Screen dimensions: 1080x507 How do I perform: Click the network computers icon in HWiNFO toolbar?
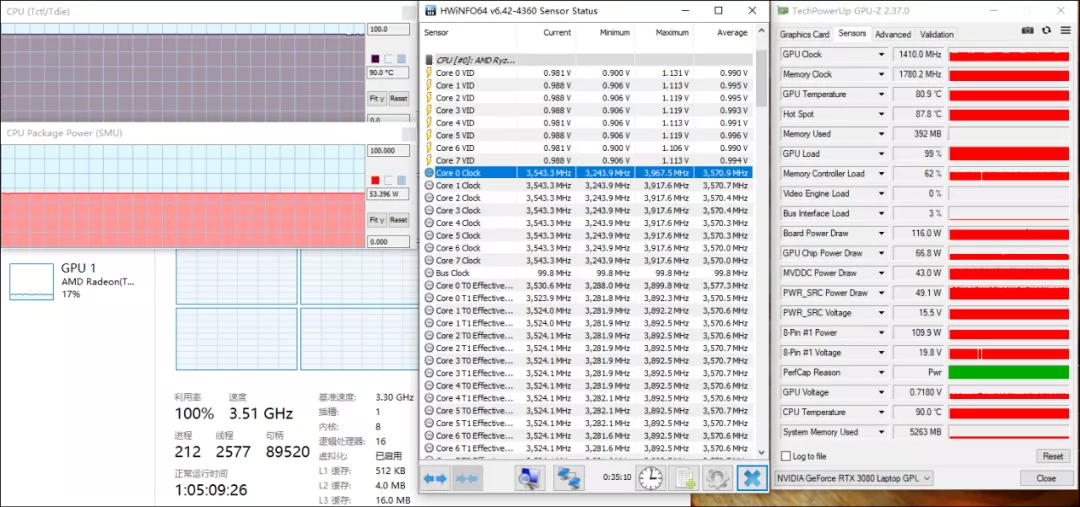pyautogui.click(x=569, y=478)
